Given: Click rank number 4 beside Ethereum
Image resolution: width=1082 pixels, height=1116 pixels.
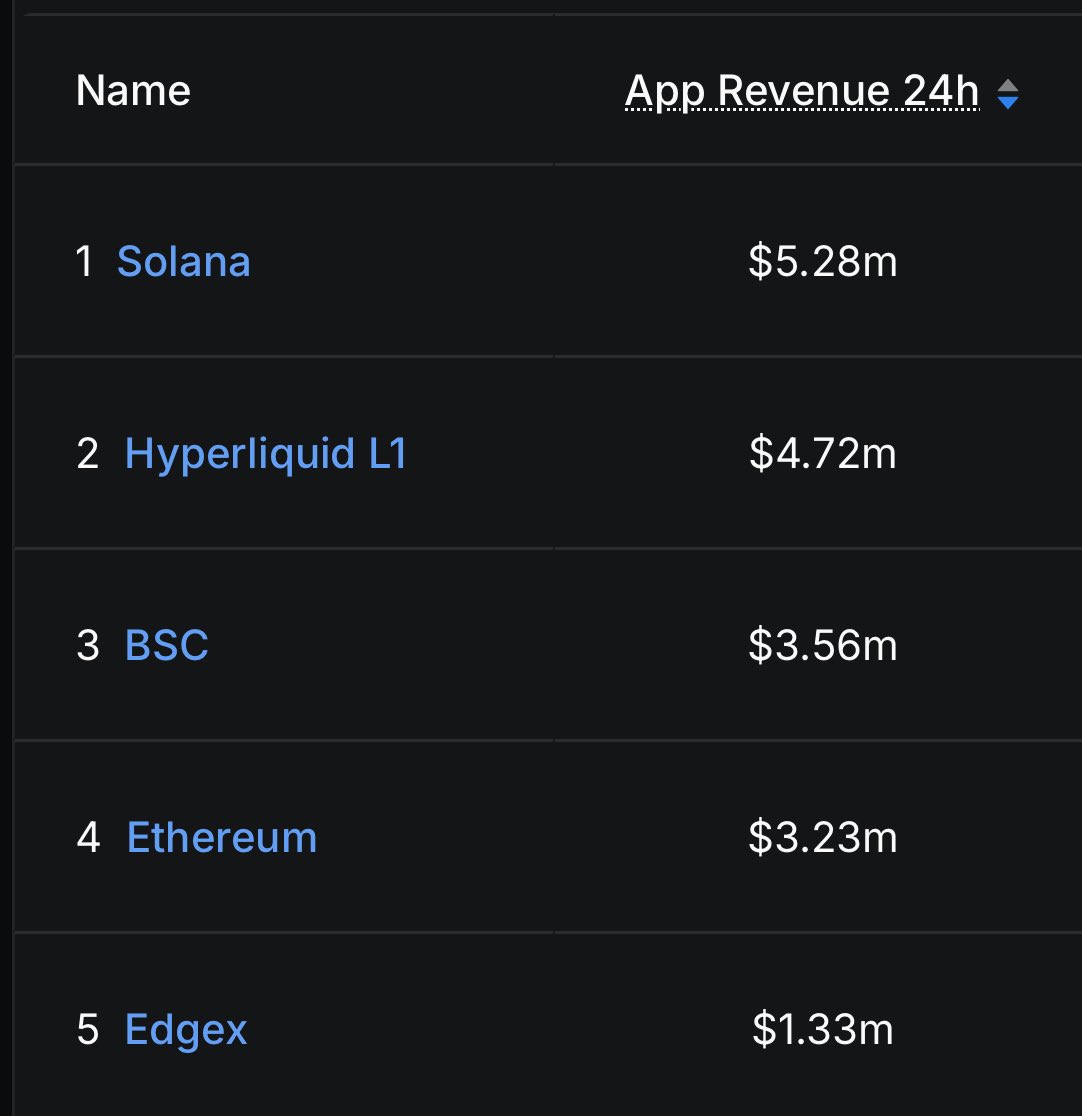Looking at the screenshot, I should [88, 837].
